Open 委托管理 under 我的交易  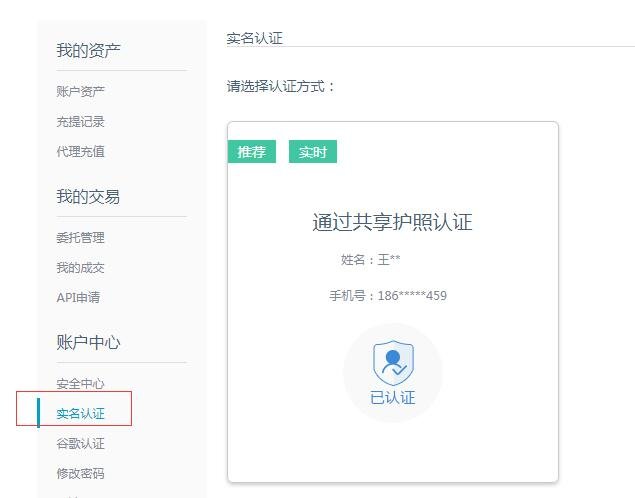[81, 238]
